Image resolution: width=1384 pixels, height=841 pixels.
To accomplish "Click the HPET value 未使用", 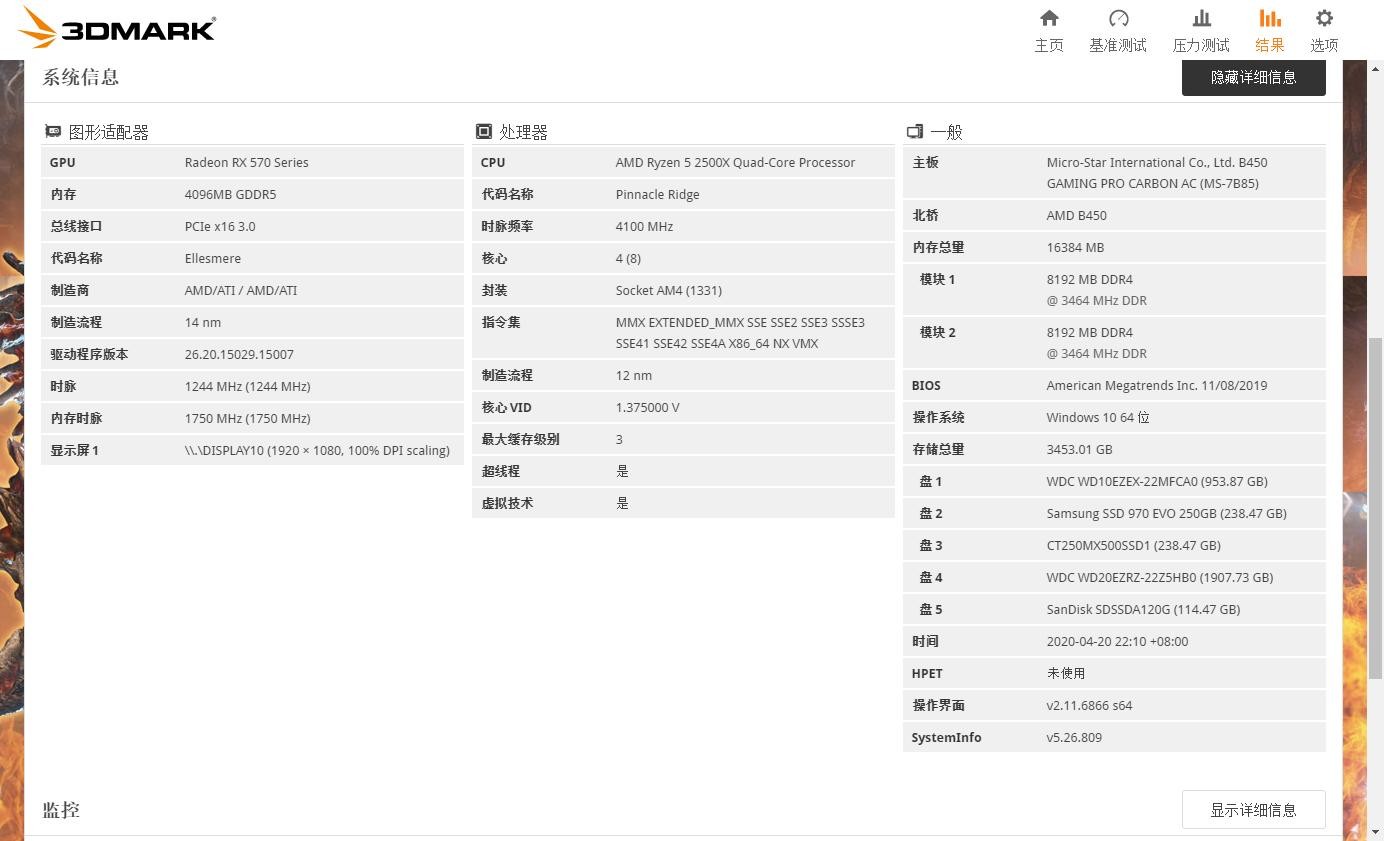I will click(x=1065, y=673).
